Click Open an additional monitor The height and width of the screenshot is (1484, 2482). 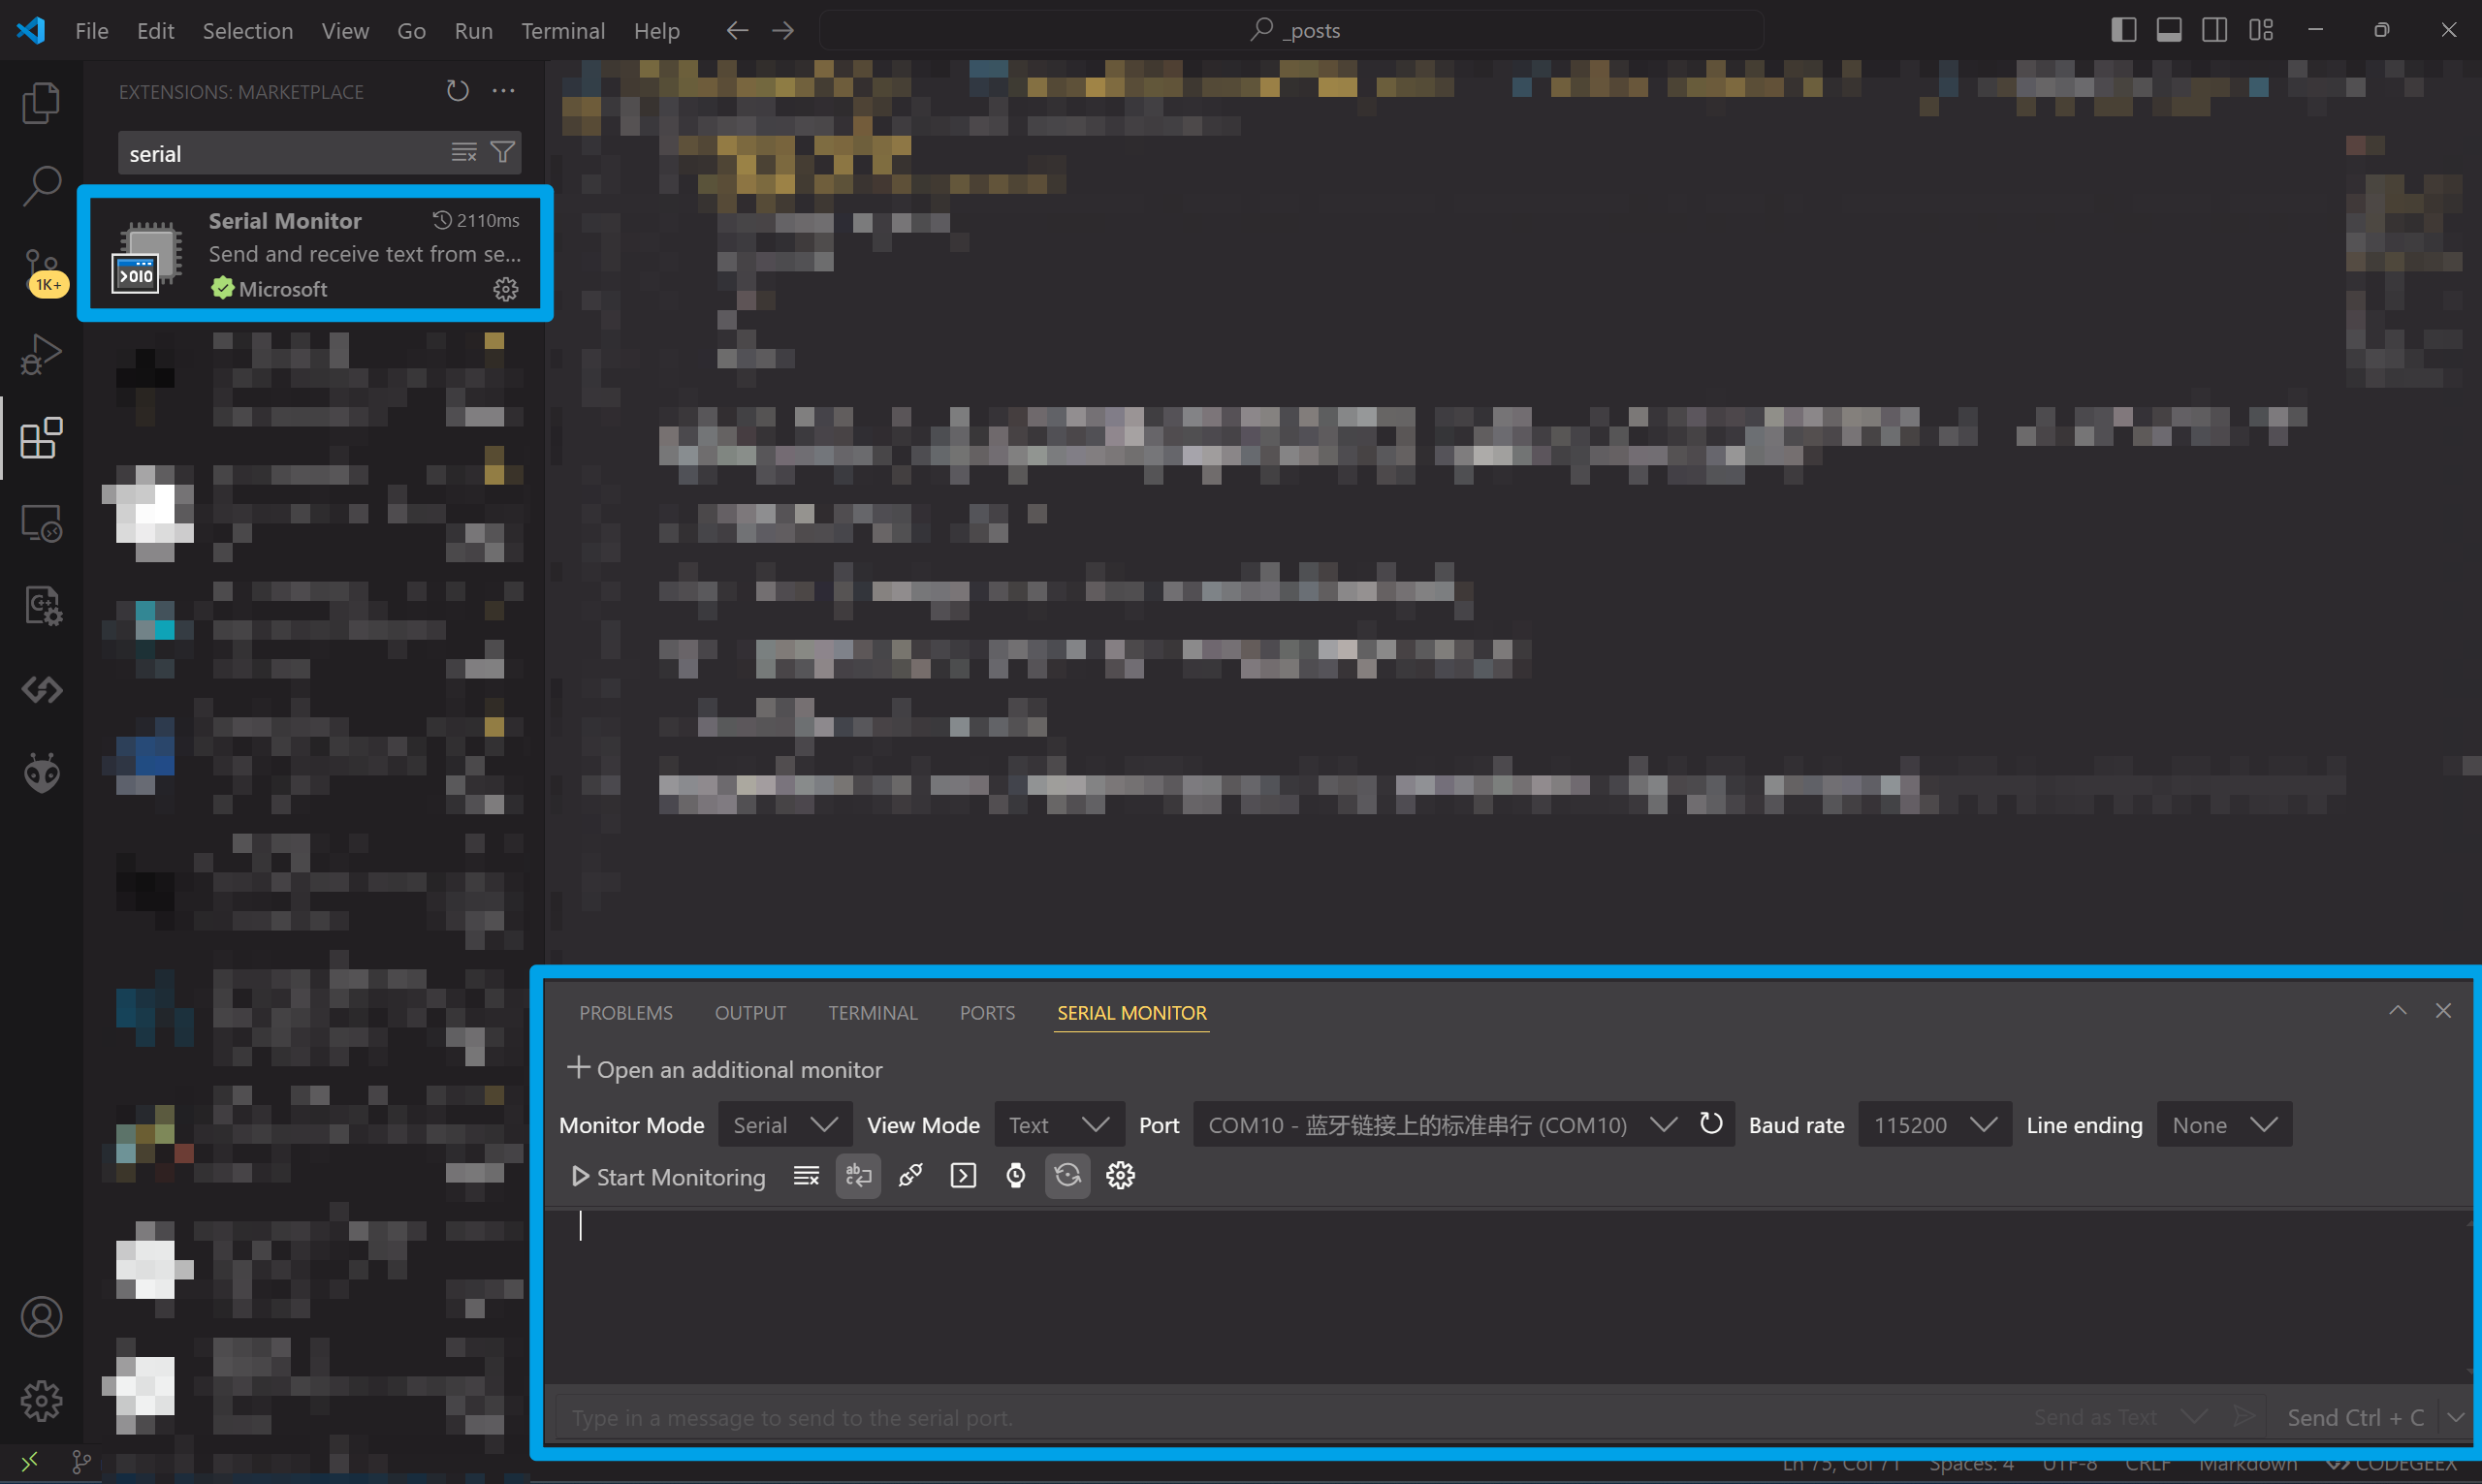(725, 1069)
